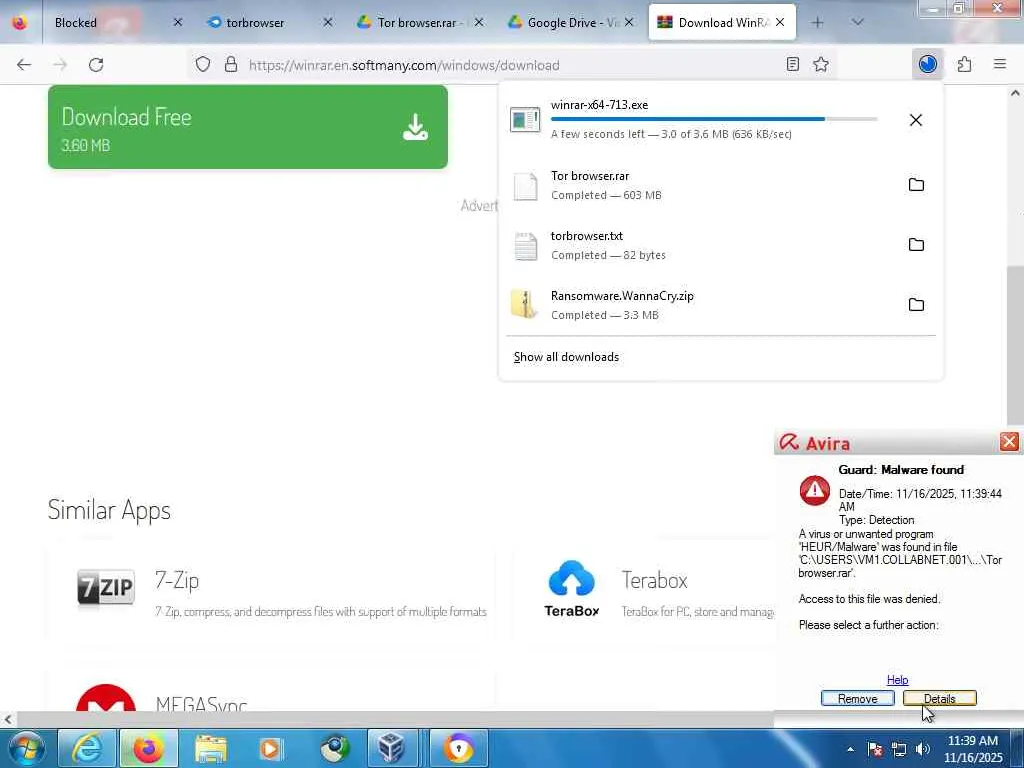
Task: Open Windows Explorer folder icon in taskbar
Action: point(210,748)
